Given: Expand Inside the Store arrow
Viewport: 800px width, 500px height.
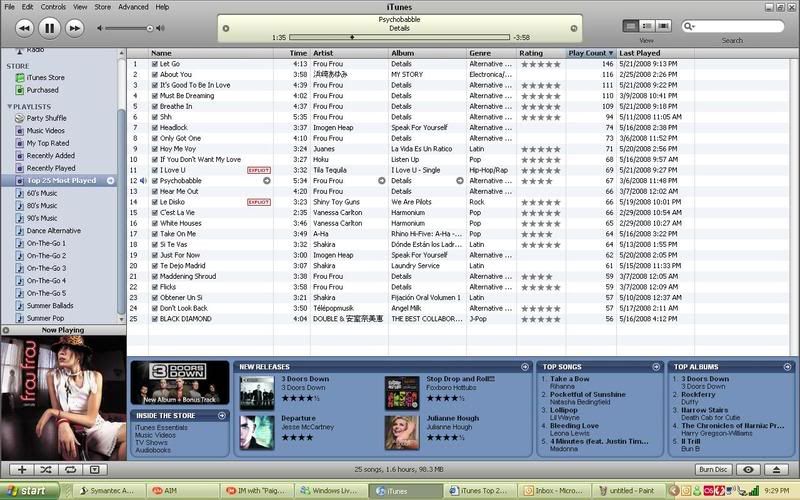Looking at the screenshot, I should pyautogui.click(x=221, y=416).
